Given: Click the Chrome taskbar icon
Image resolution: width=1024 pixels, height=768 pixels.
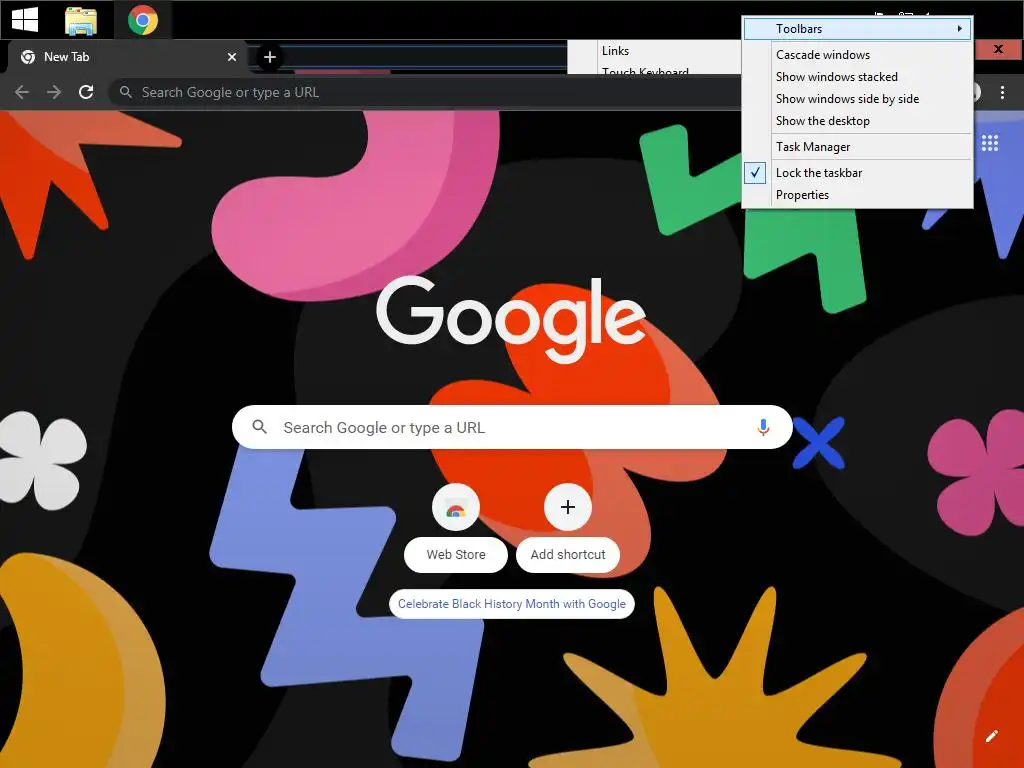Looking at the screenshot, I should click(142, 20).
